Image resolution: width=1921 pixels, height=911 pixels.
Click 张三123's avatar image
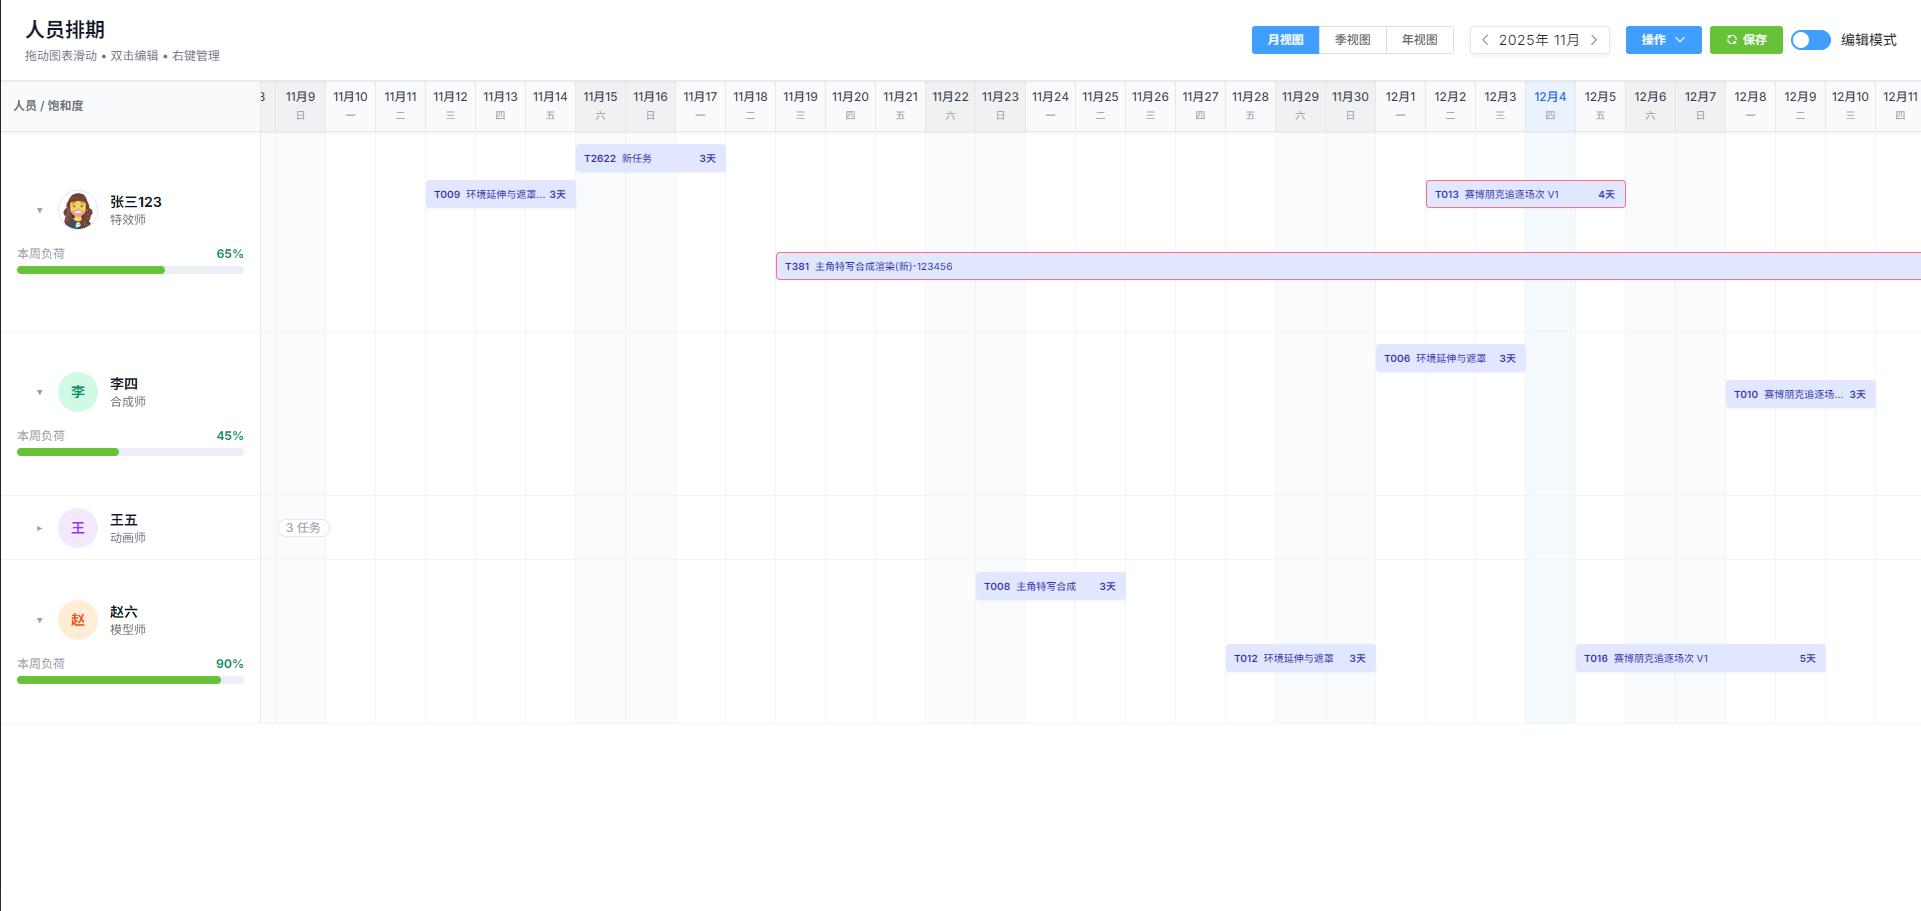tap(77, 209)
